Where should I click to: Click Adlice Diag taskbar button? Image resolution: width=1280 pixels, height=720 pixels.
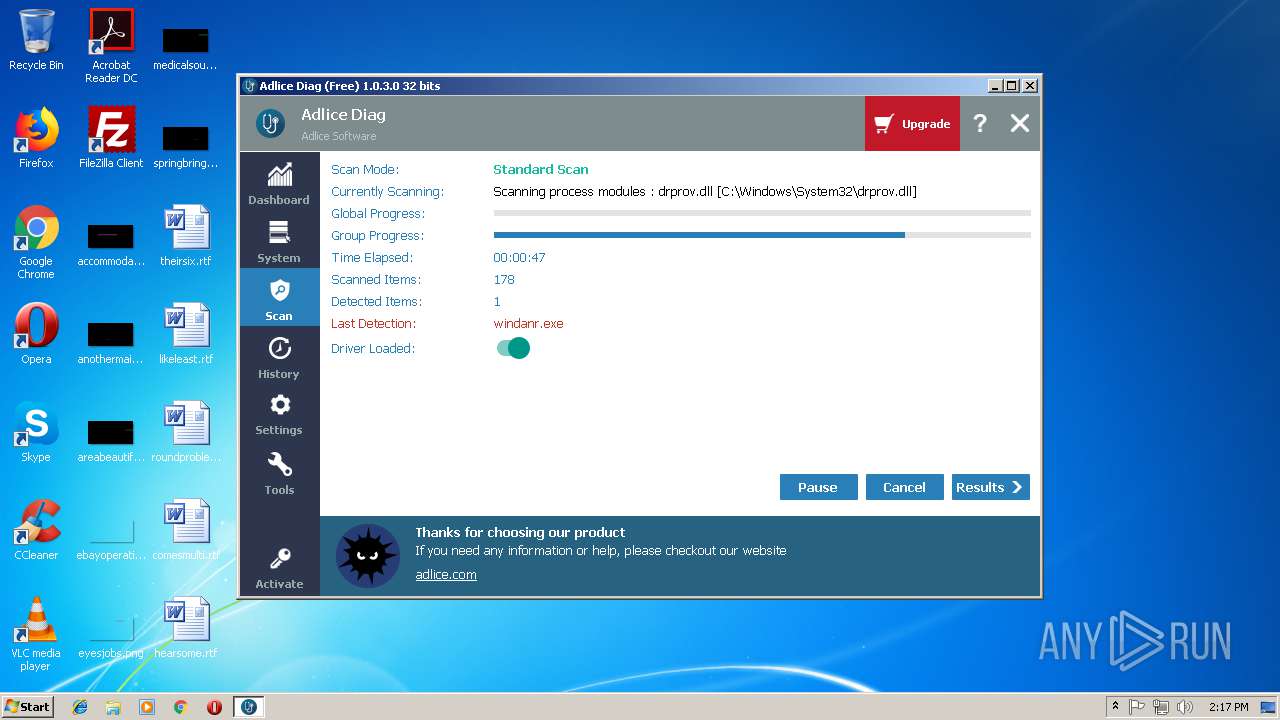pyautogui.click(x=249, y=707)
